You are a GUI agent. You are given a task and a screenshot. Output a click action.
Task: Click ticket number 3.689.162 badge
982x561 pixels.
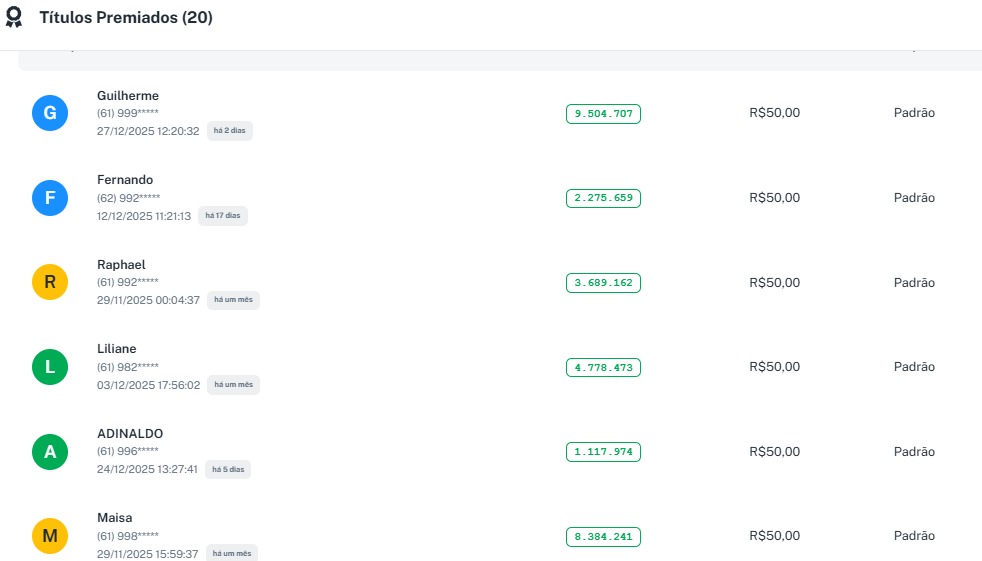click(x=603, y=283)
